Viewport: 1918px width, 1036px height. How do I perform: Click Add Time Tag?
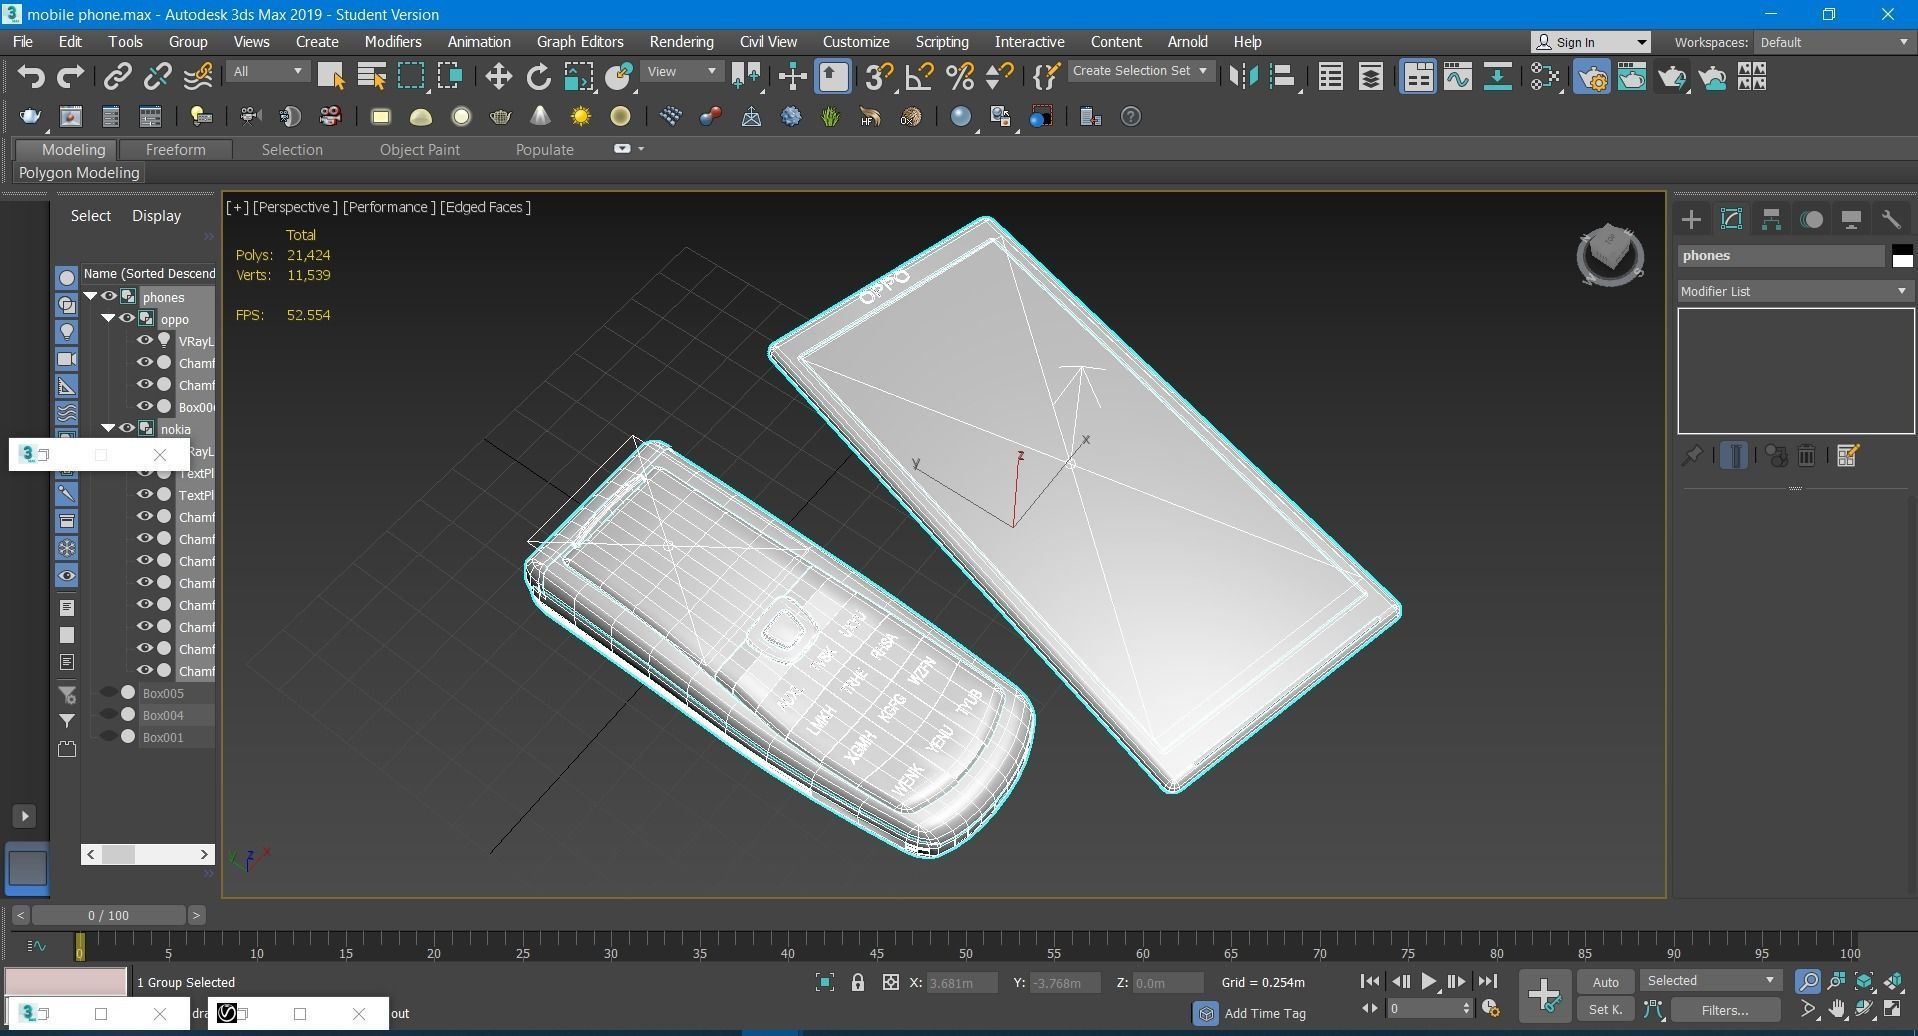[x=1265, y=1013]
